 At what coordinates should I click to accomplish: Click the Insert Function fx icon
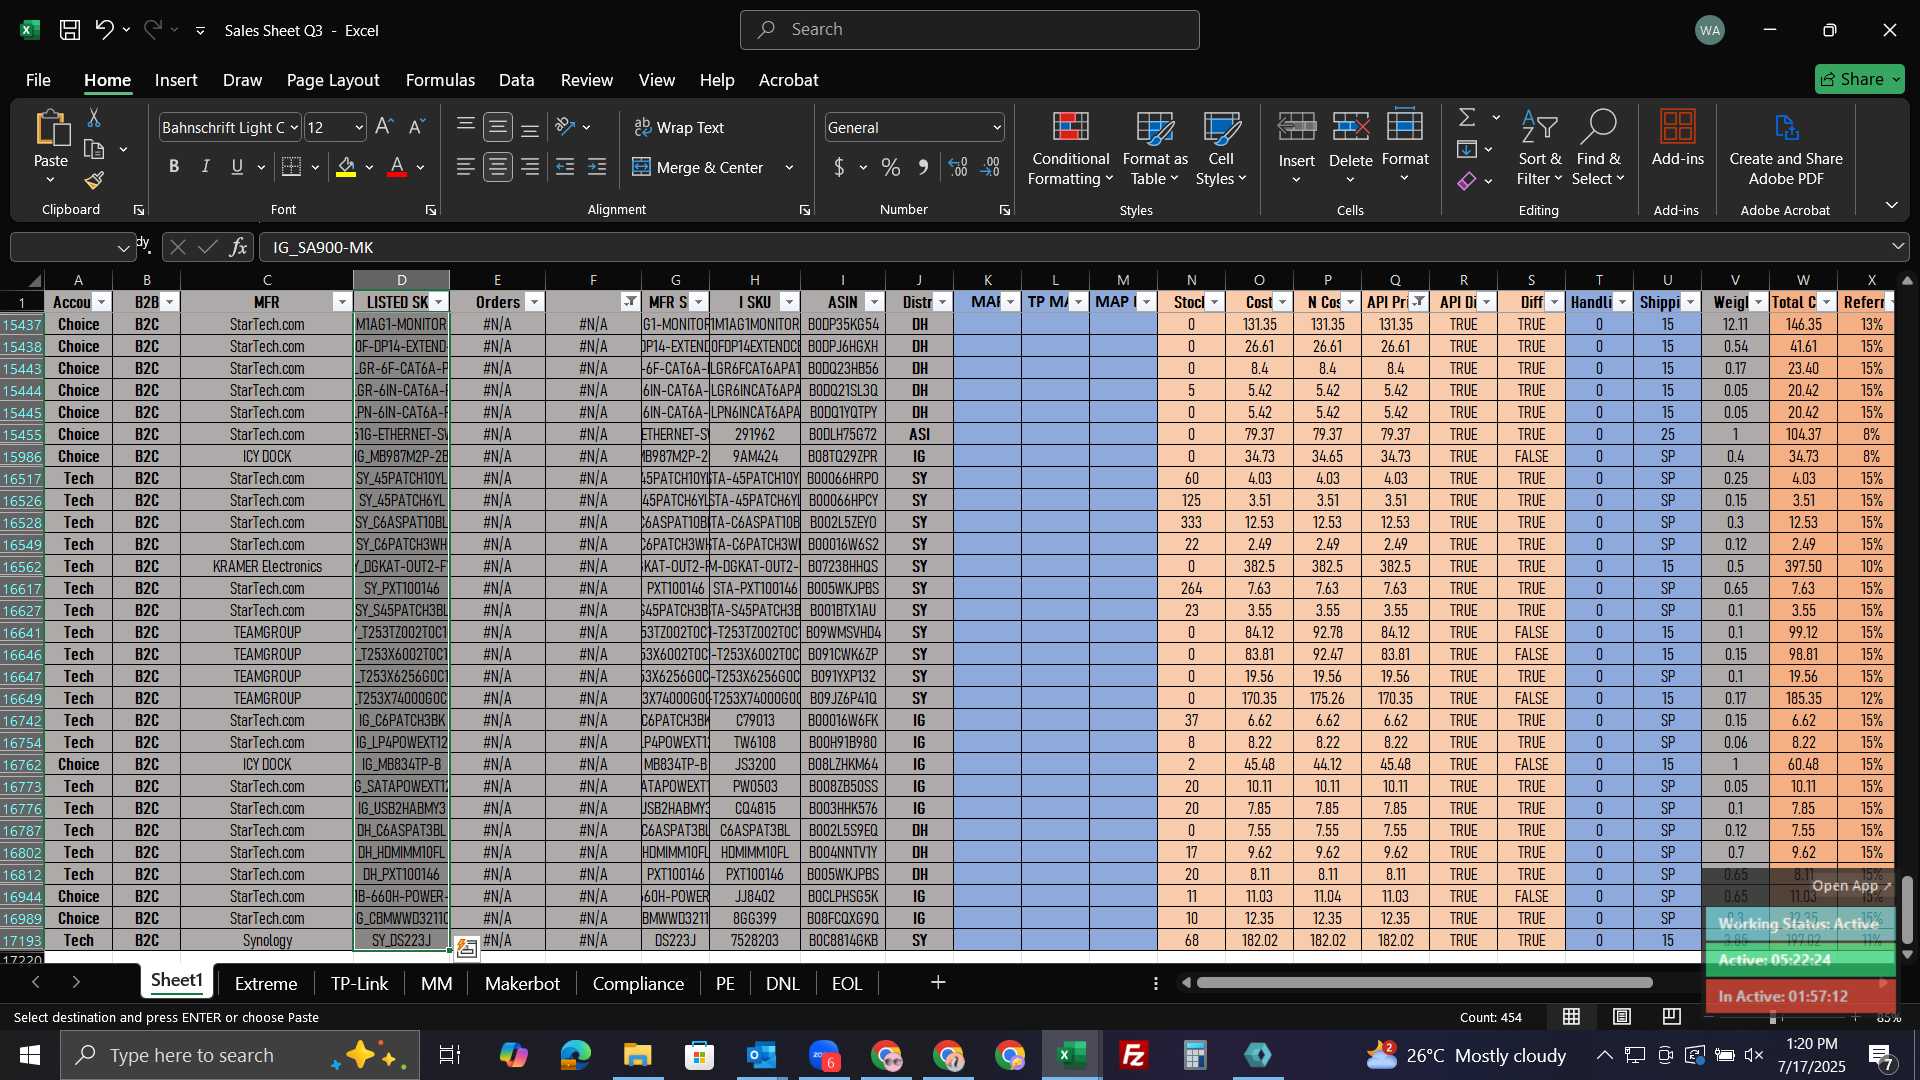[x=238, y=247]
